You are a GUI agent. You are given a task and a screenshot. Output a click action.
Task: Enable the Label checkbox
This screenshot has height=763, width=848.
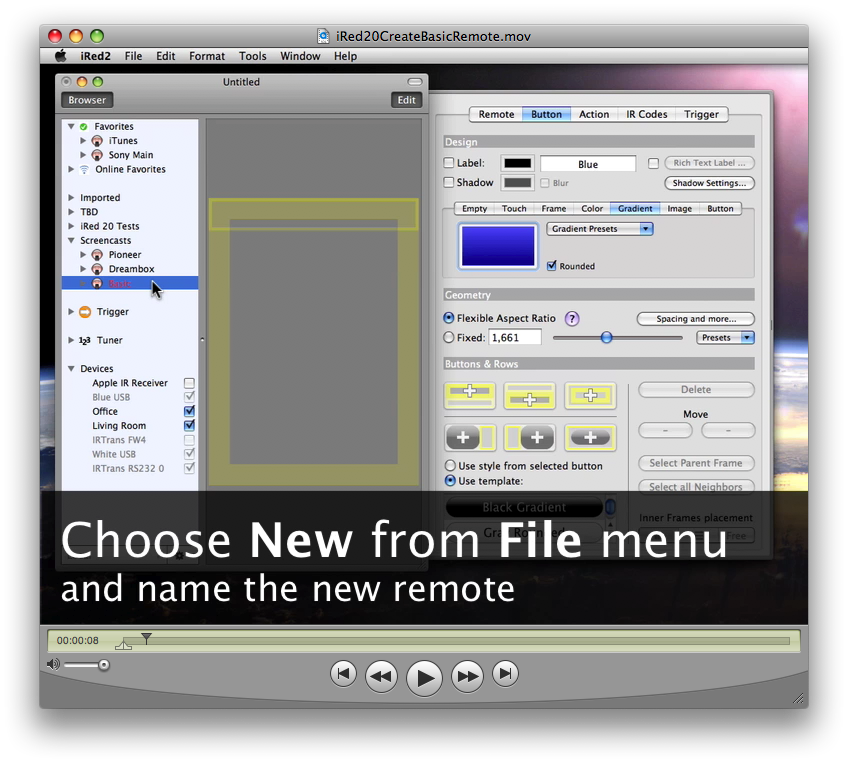pyautogui.click(x=448, y=163)
